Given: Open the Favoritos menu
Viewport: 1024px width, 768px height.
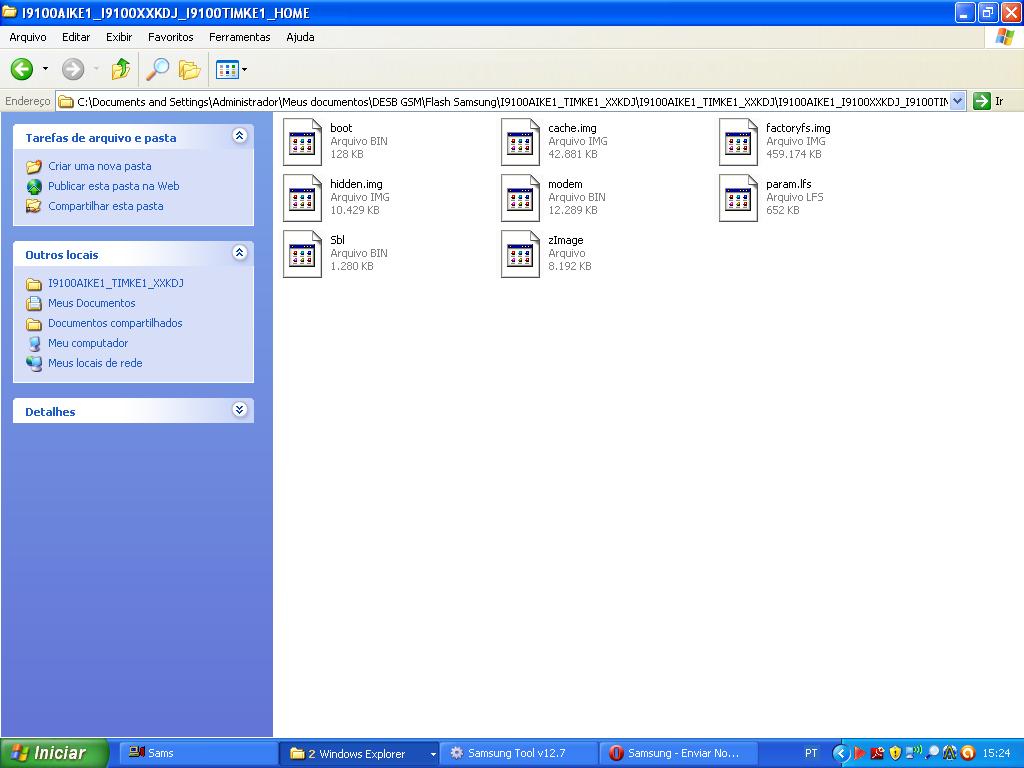Looking at the screenshot, I should (x=170, y=37).
